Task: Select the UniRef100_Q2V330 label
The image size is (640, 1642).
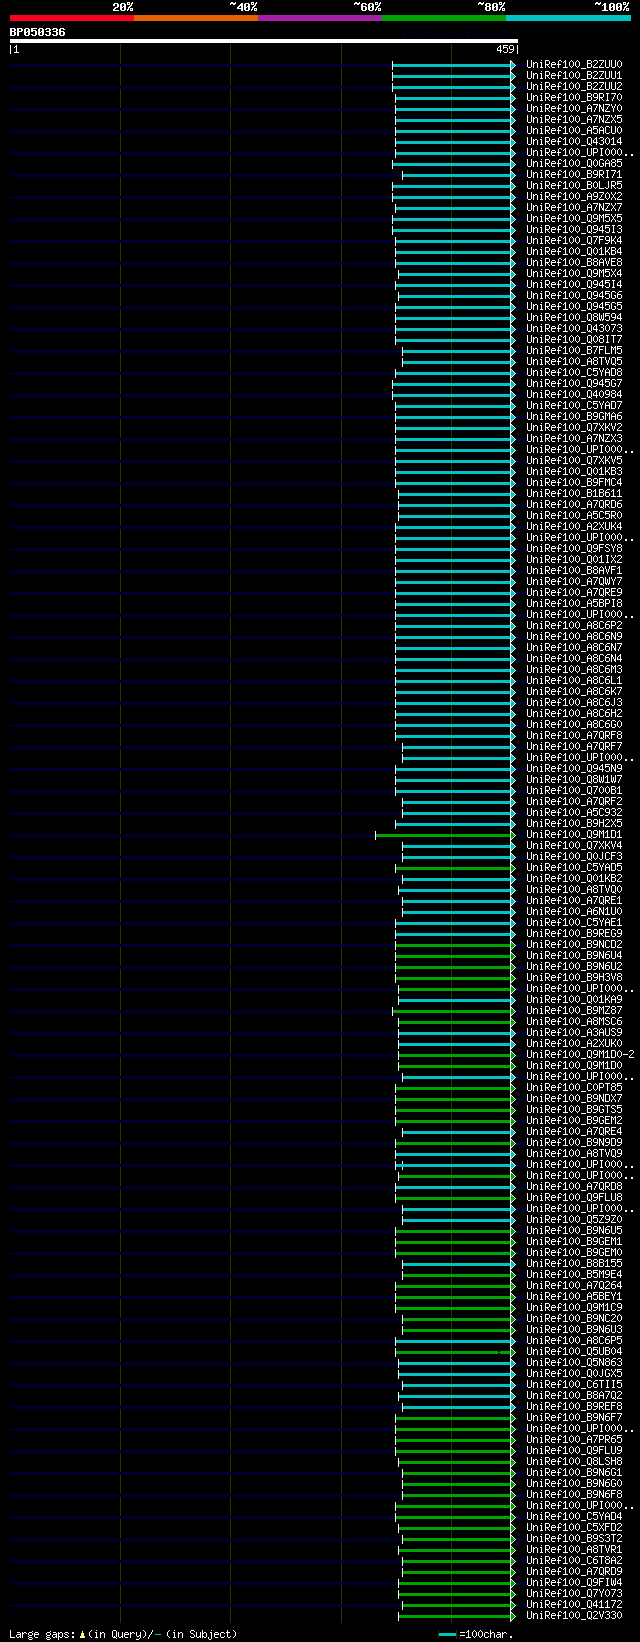Action: tap(574, 1616)
